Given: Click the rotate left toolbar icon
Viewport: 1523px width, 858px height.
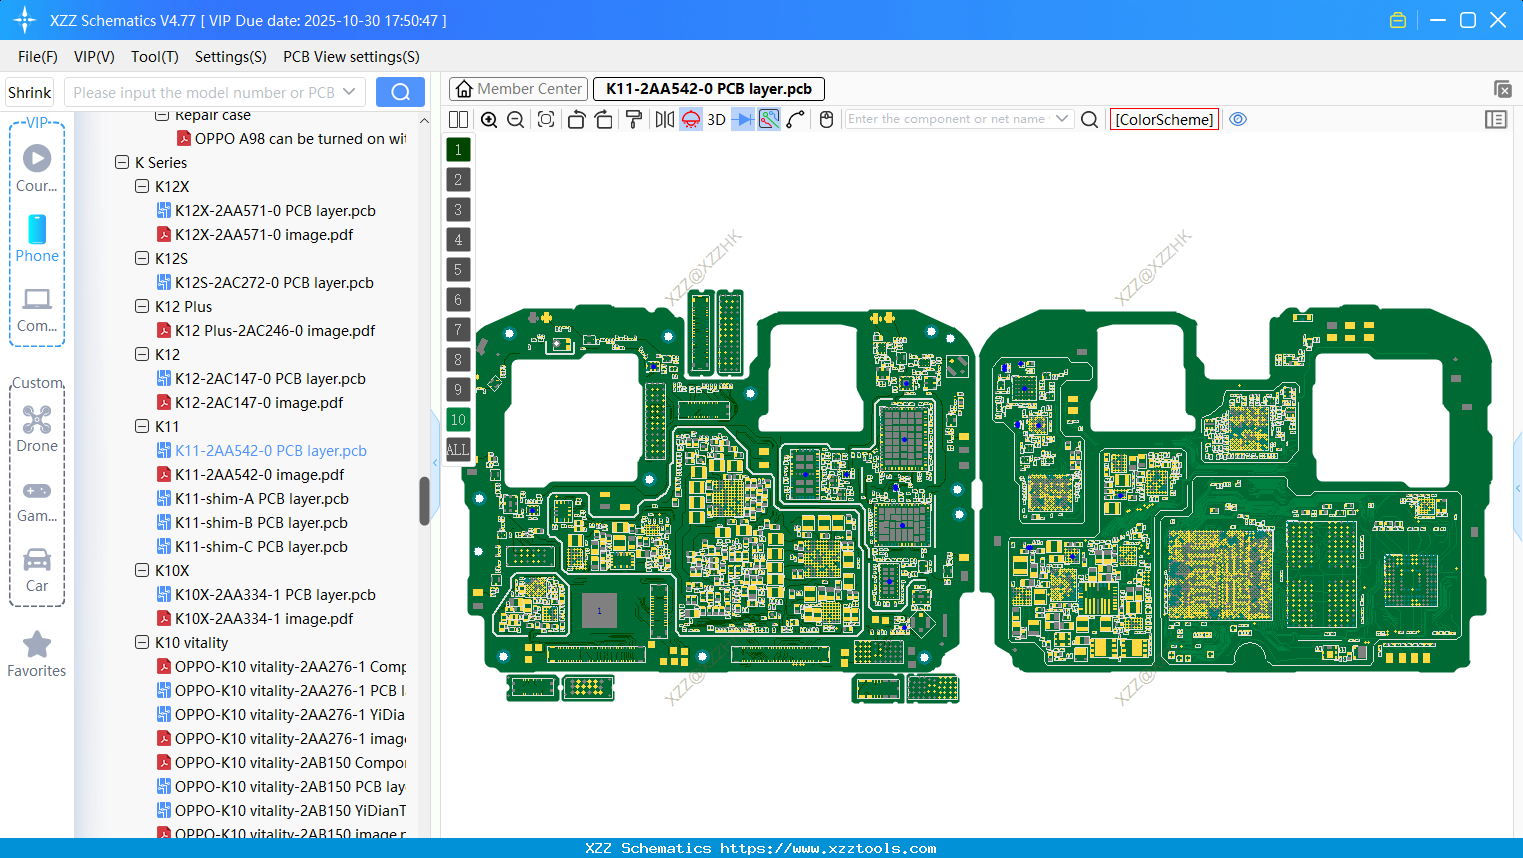Looking at the screenshot, I should coord(576,119).
